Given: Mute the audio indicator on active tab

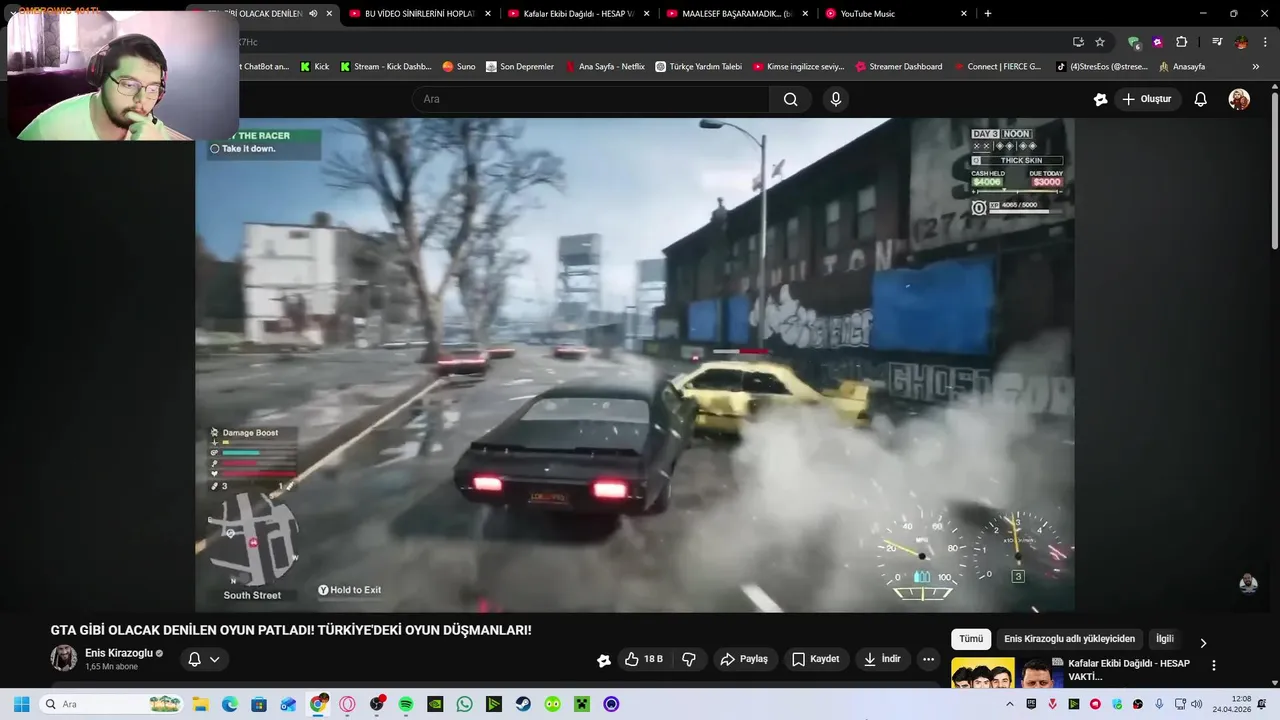Looking at the screenshot, I should (313, 14).
